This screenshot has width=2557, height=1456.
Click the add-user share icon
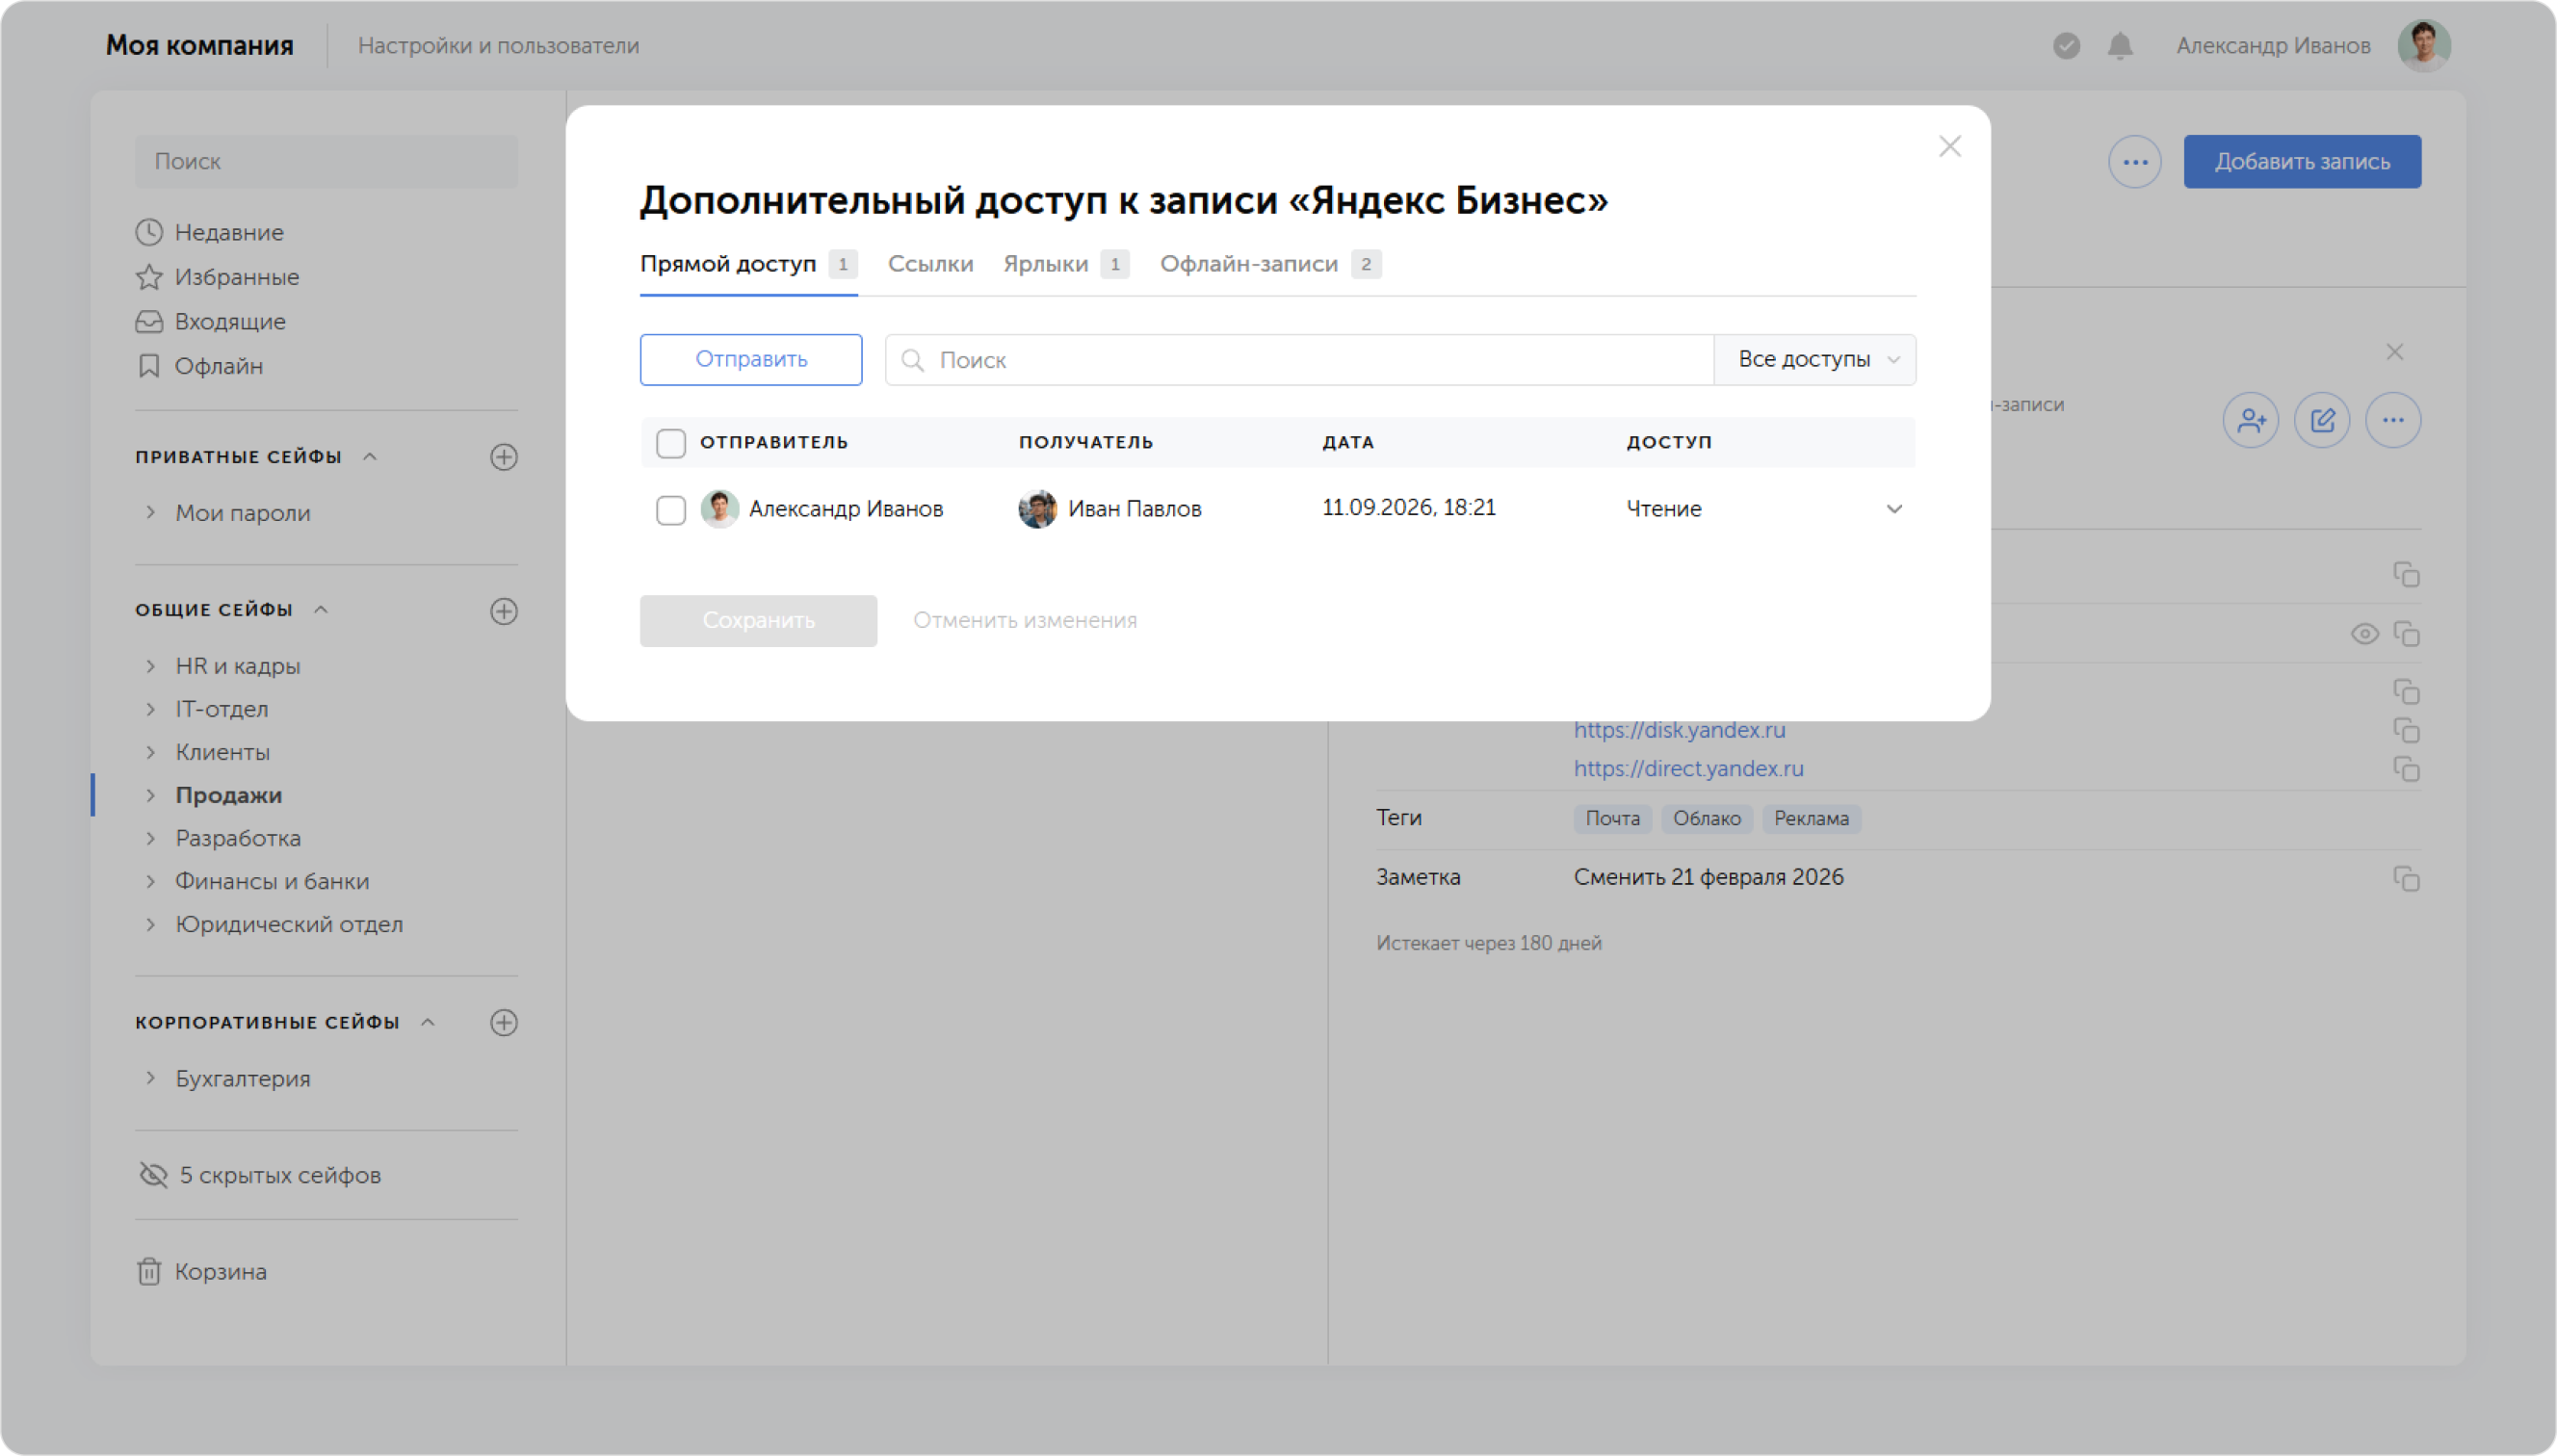point(2250,420)
